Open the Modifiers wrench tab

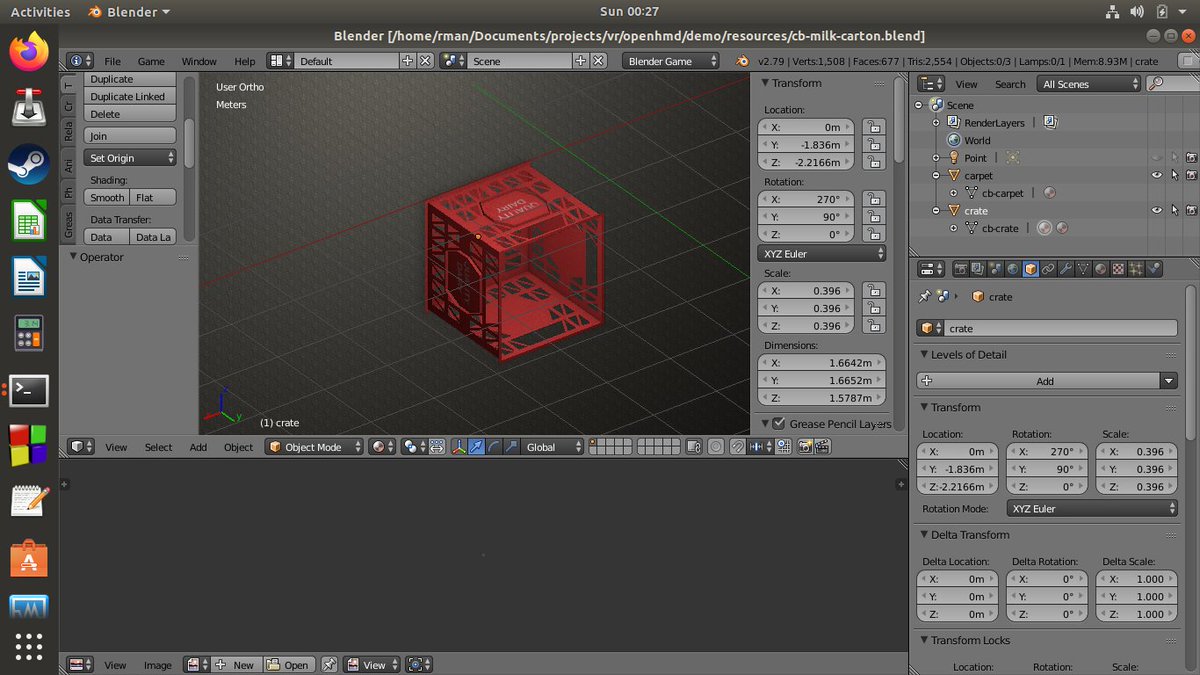point(1063,268)
